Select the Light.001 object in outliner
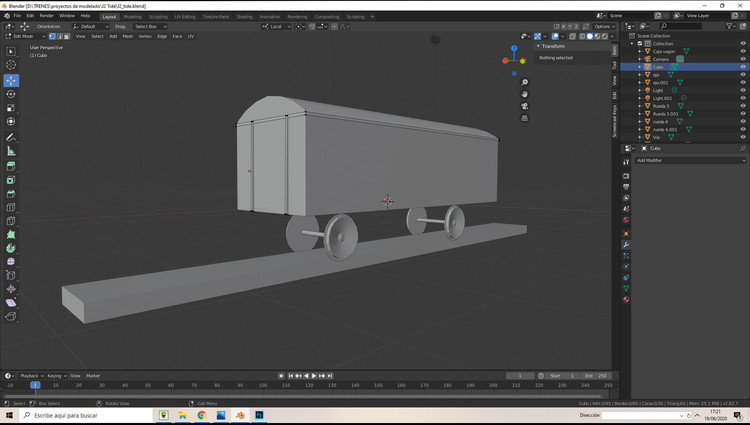 (662, 98)
